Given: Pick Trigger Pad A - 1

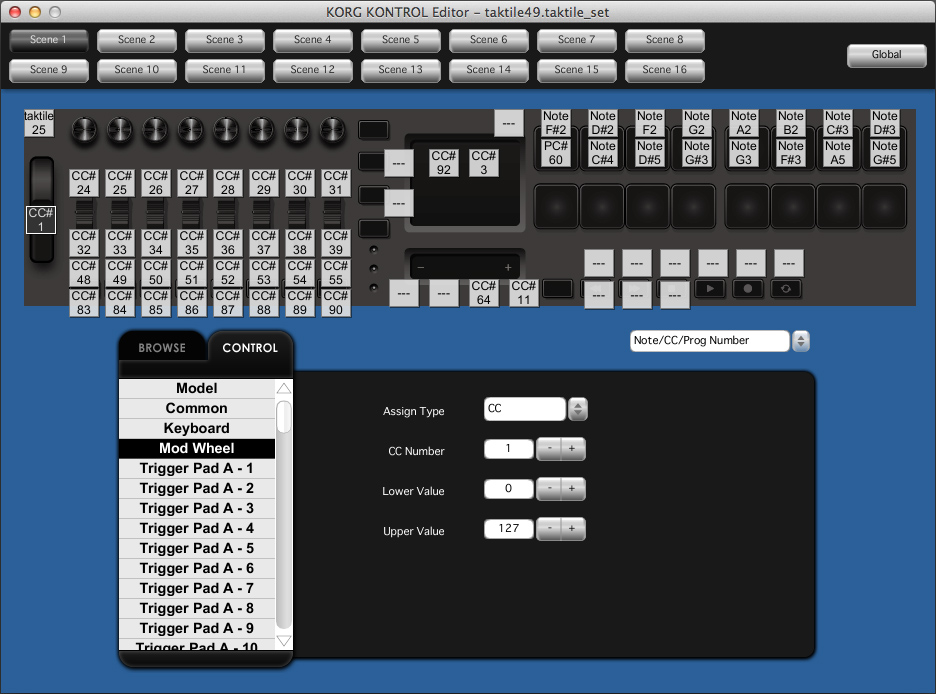Looking at the screenshot, I should (197, 468).
